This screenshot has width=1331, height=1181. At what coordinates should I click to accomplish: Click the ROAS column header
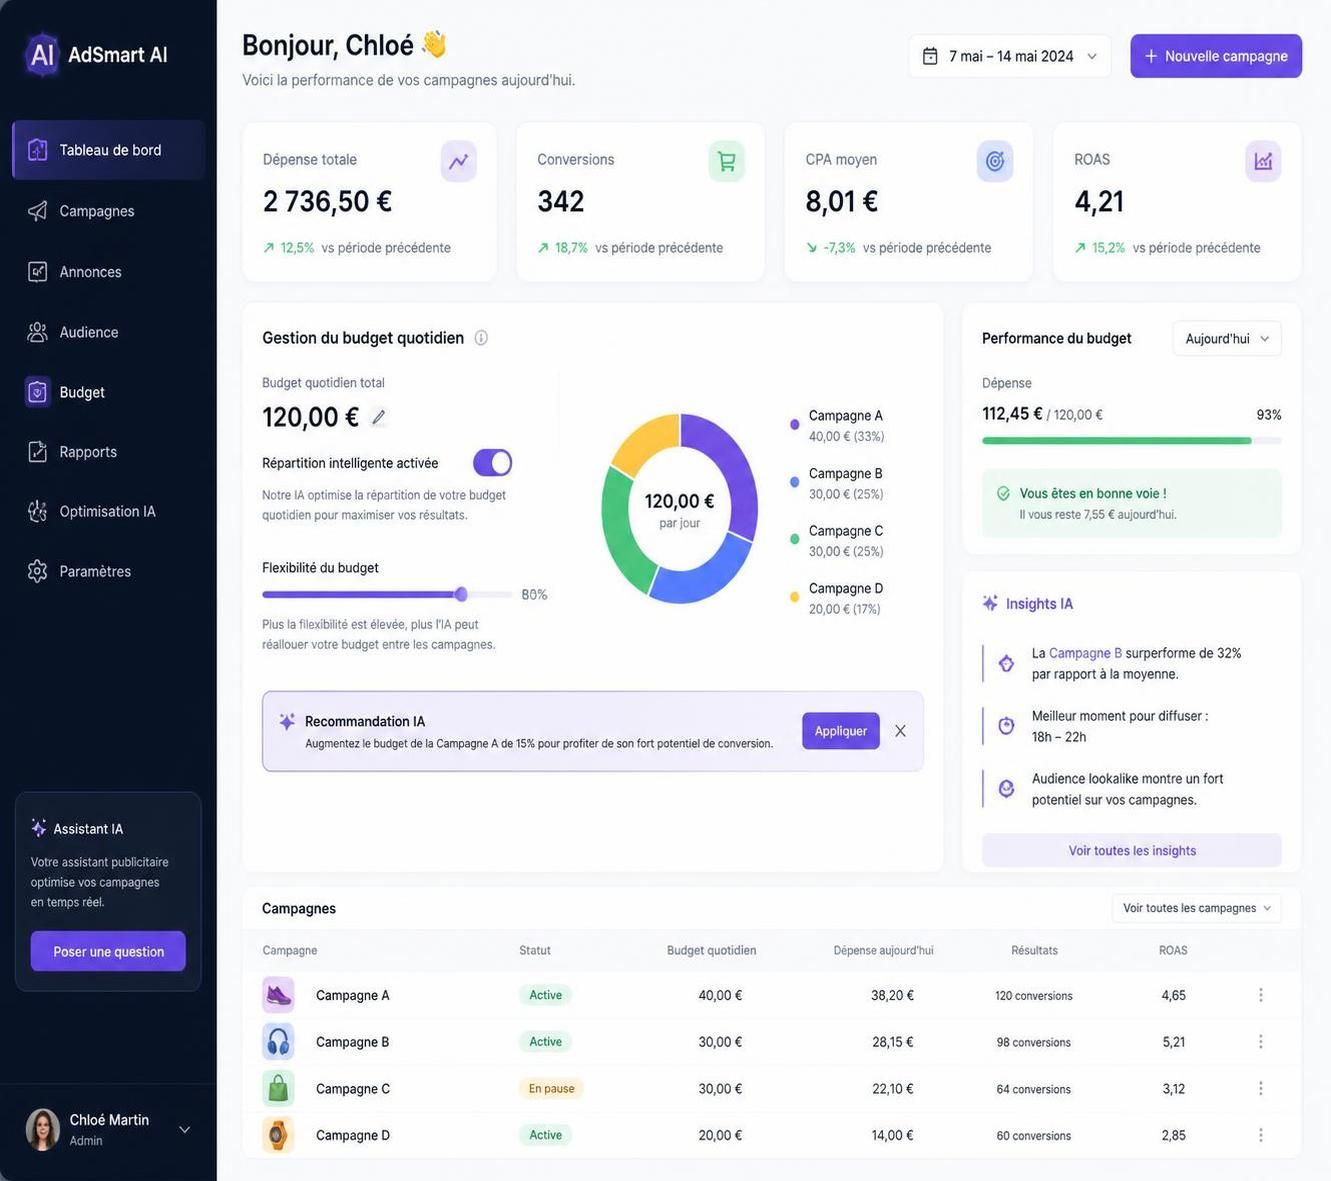[1173, 950]
